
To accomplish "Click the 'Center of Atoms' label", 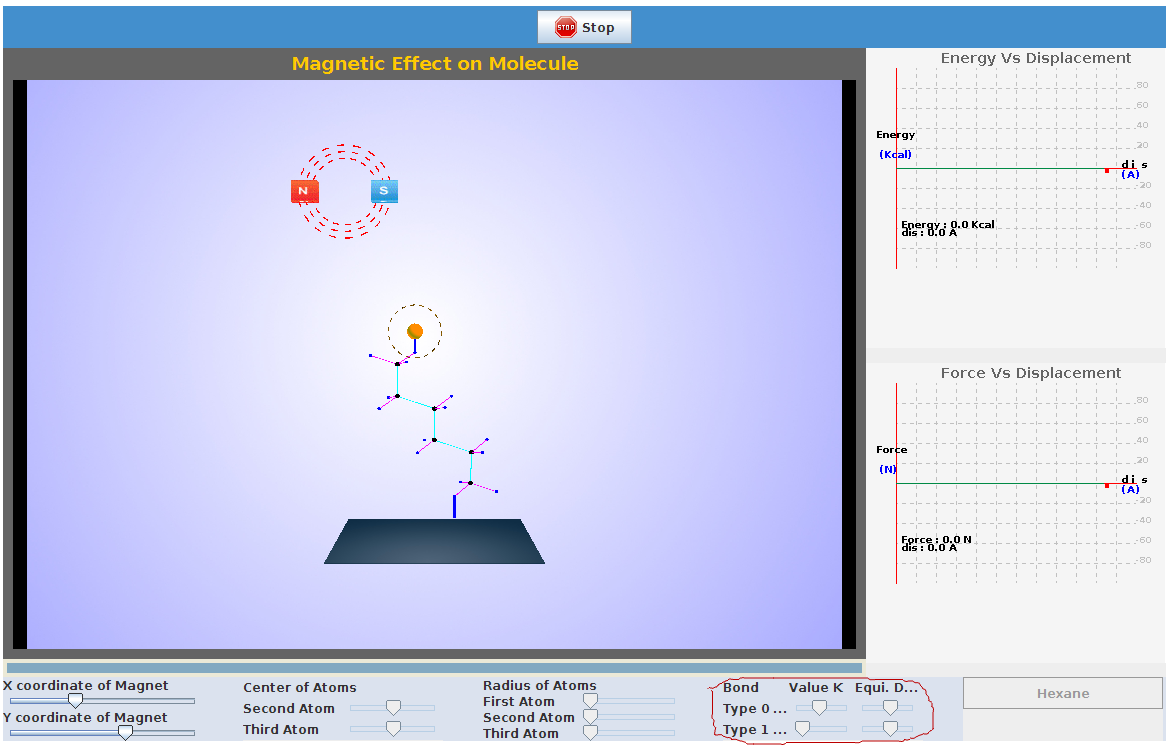I will (300, 687).
